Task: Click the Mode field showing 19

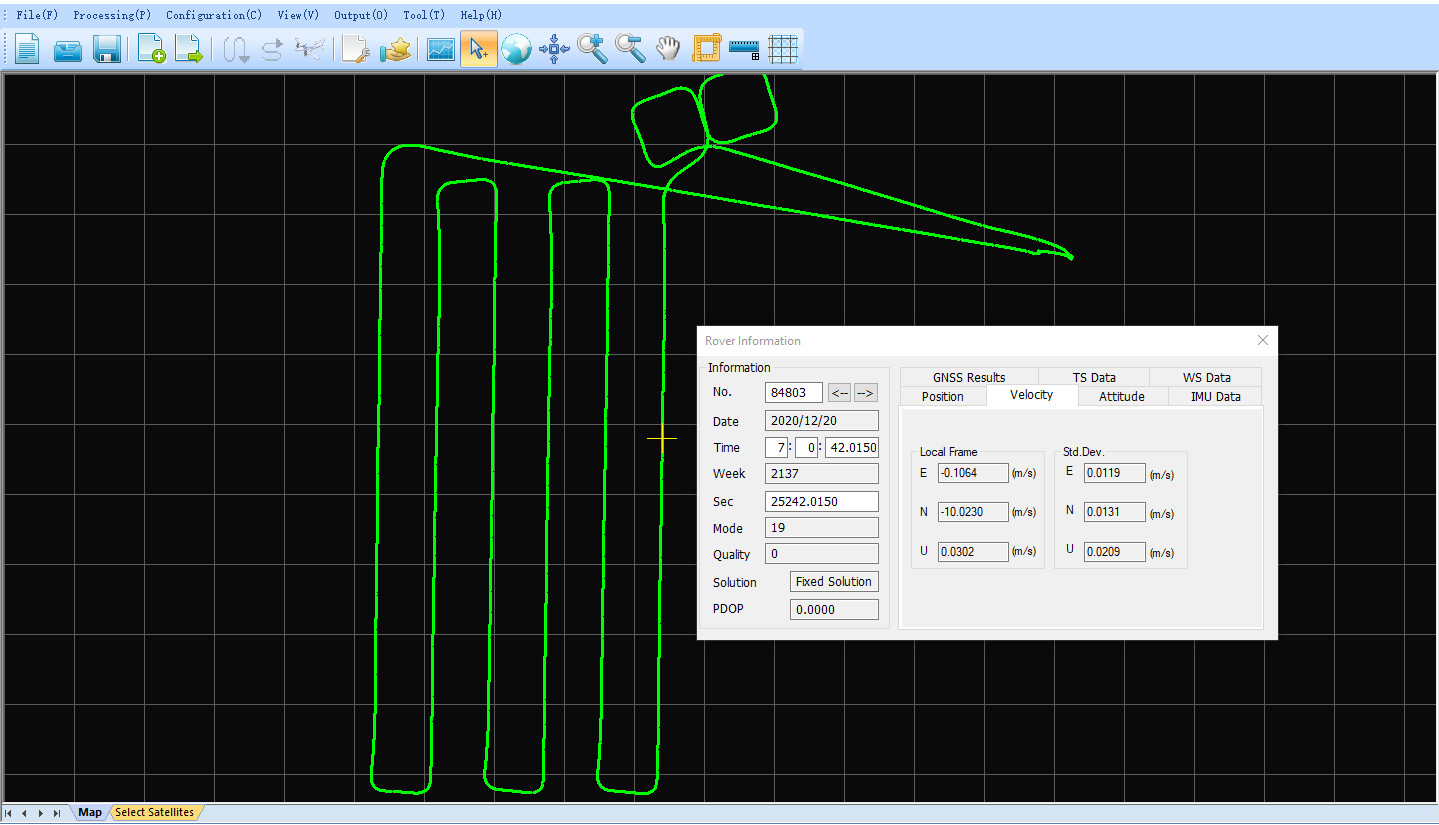Action: click(x=822, y=528)
